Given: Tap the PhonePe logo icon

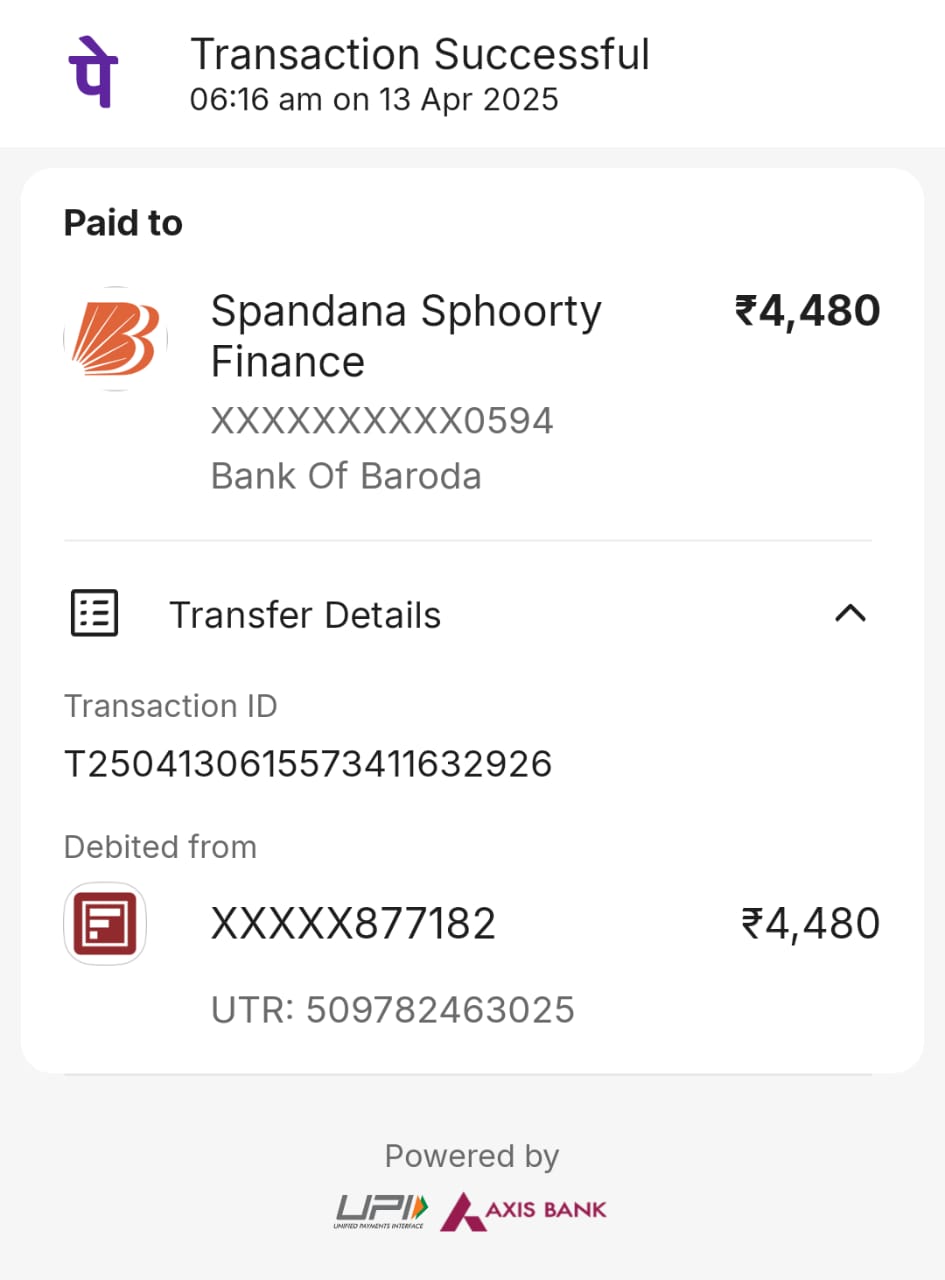Looking at the screenshot, I should click(x=93, y=73).
